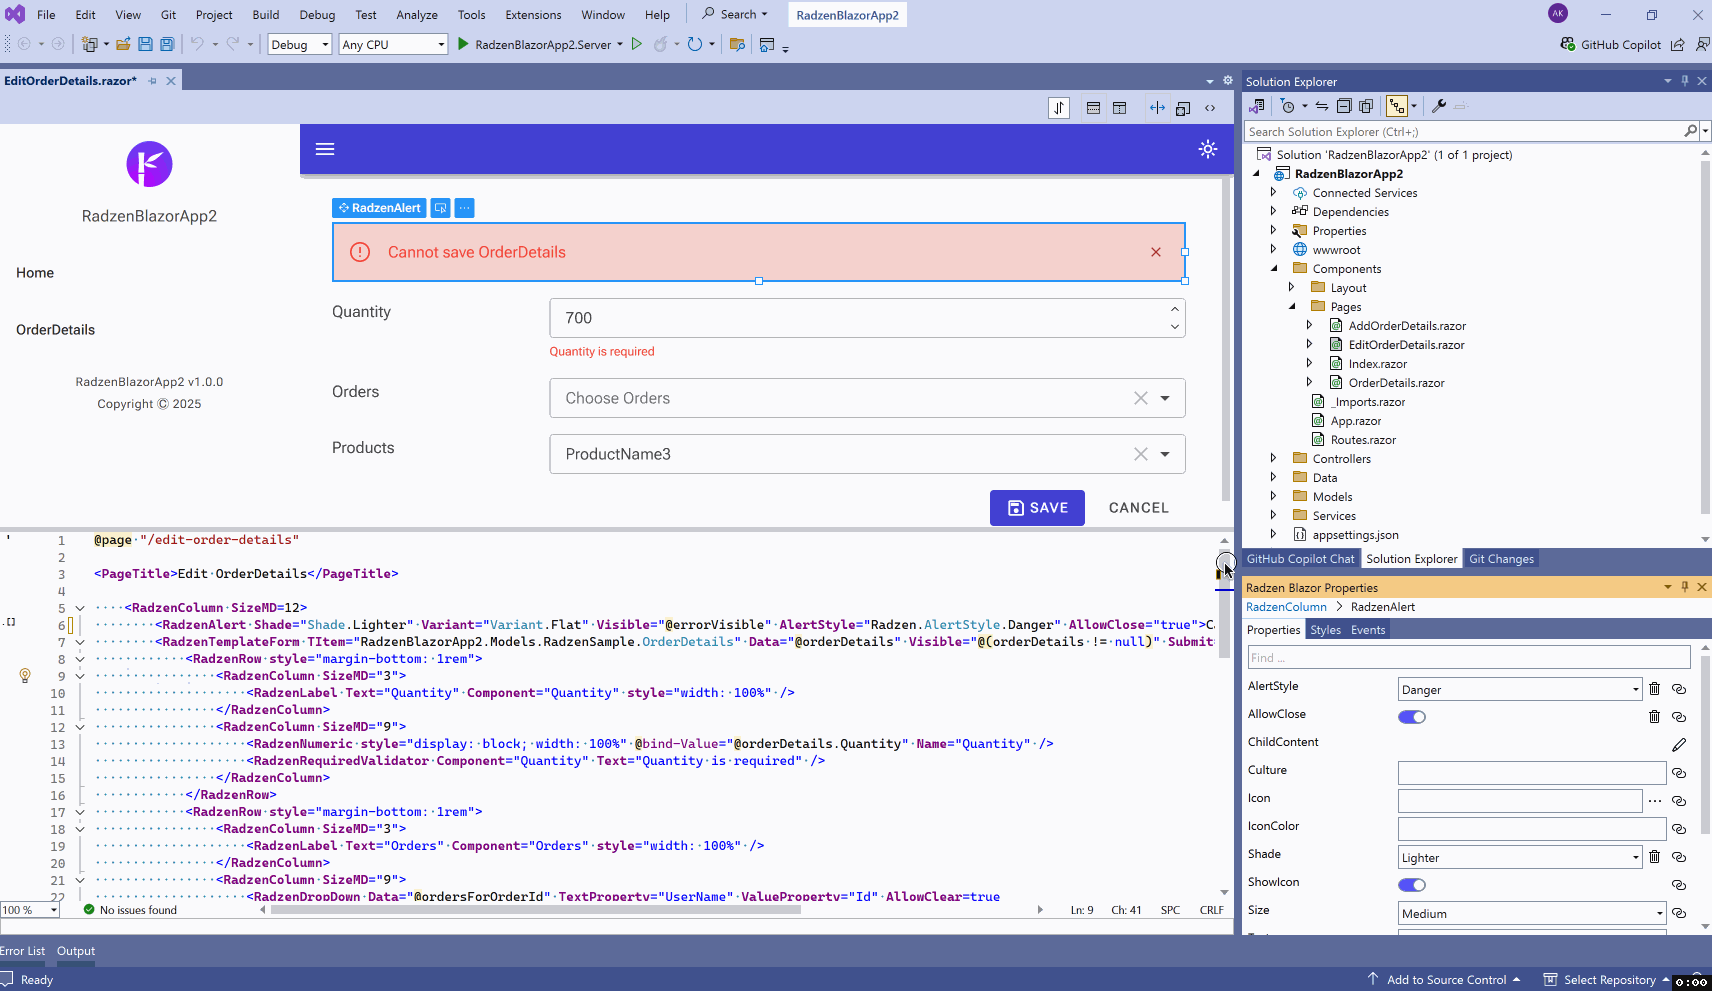Open the Extensions menu
This screenshot has height=991, width=1712.
533,15
